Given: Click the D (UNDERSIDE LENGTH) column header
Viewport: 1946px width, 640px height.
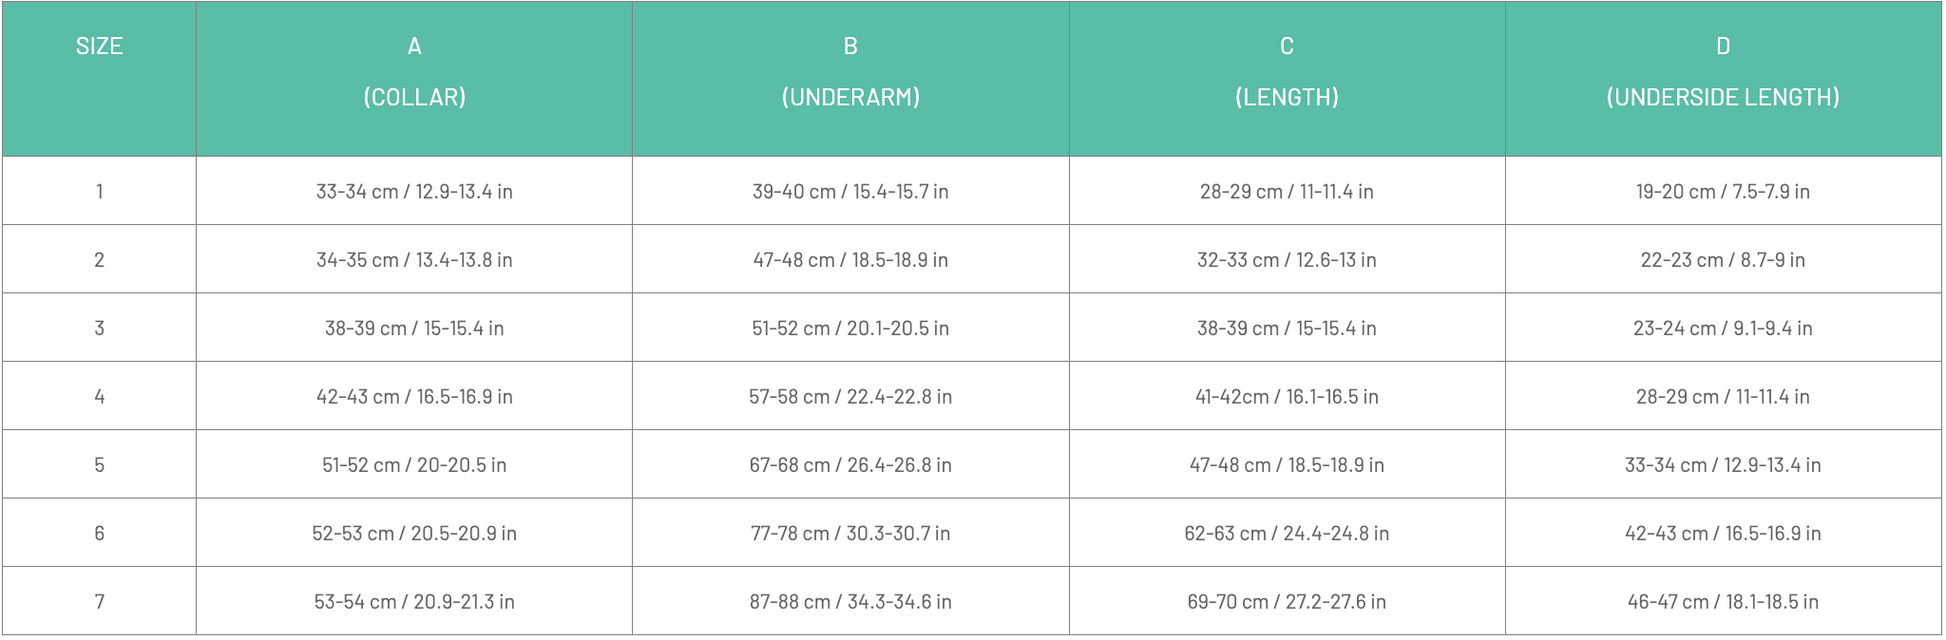Looking at the screenshot, I should tap(1722, 72).
